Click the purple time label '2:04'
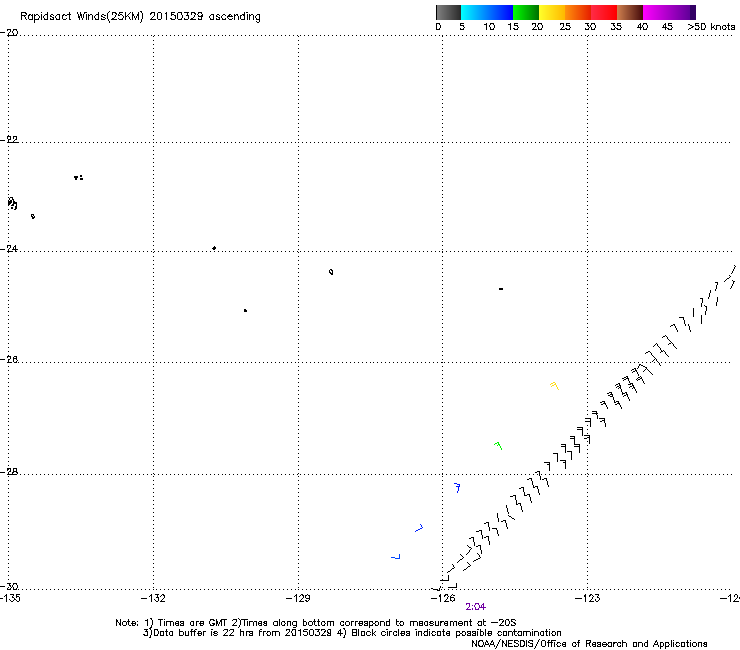 475,607
